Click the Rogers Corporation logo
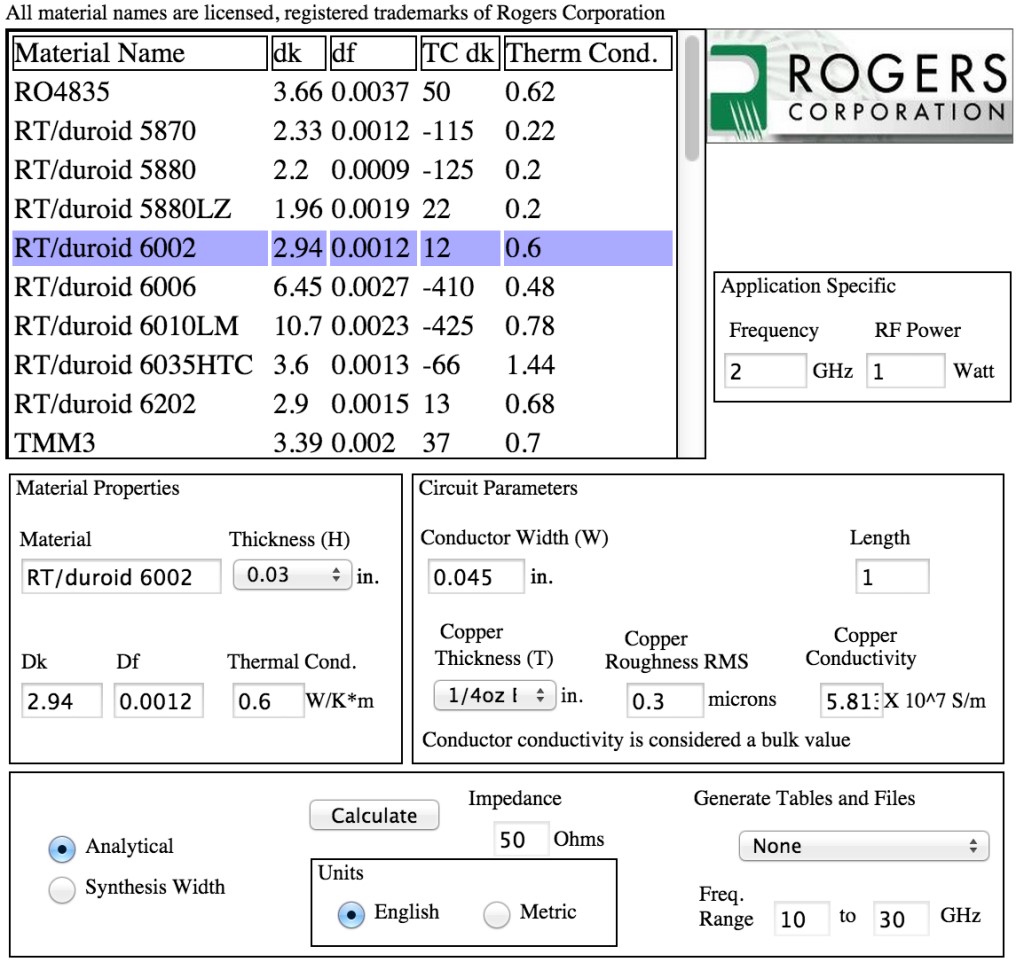The height and width of the screenshot is (970, 1024). [859, 86]
